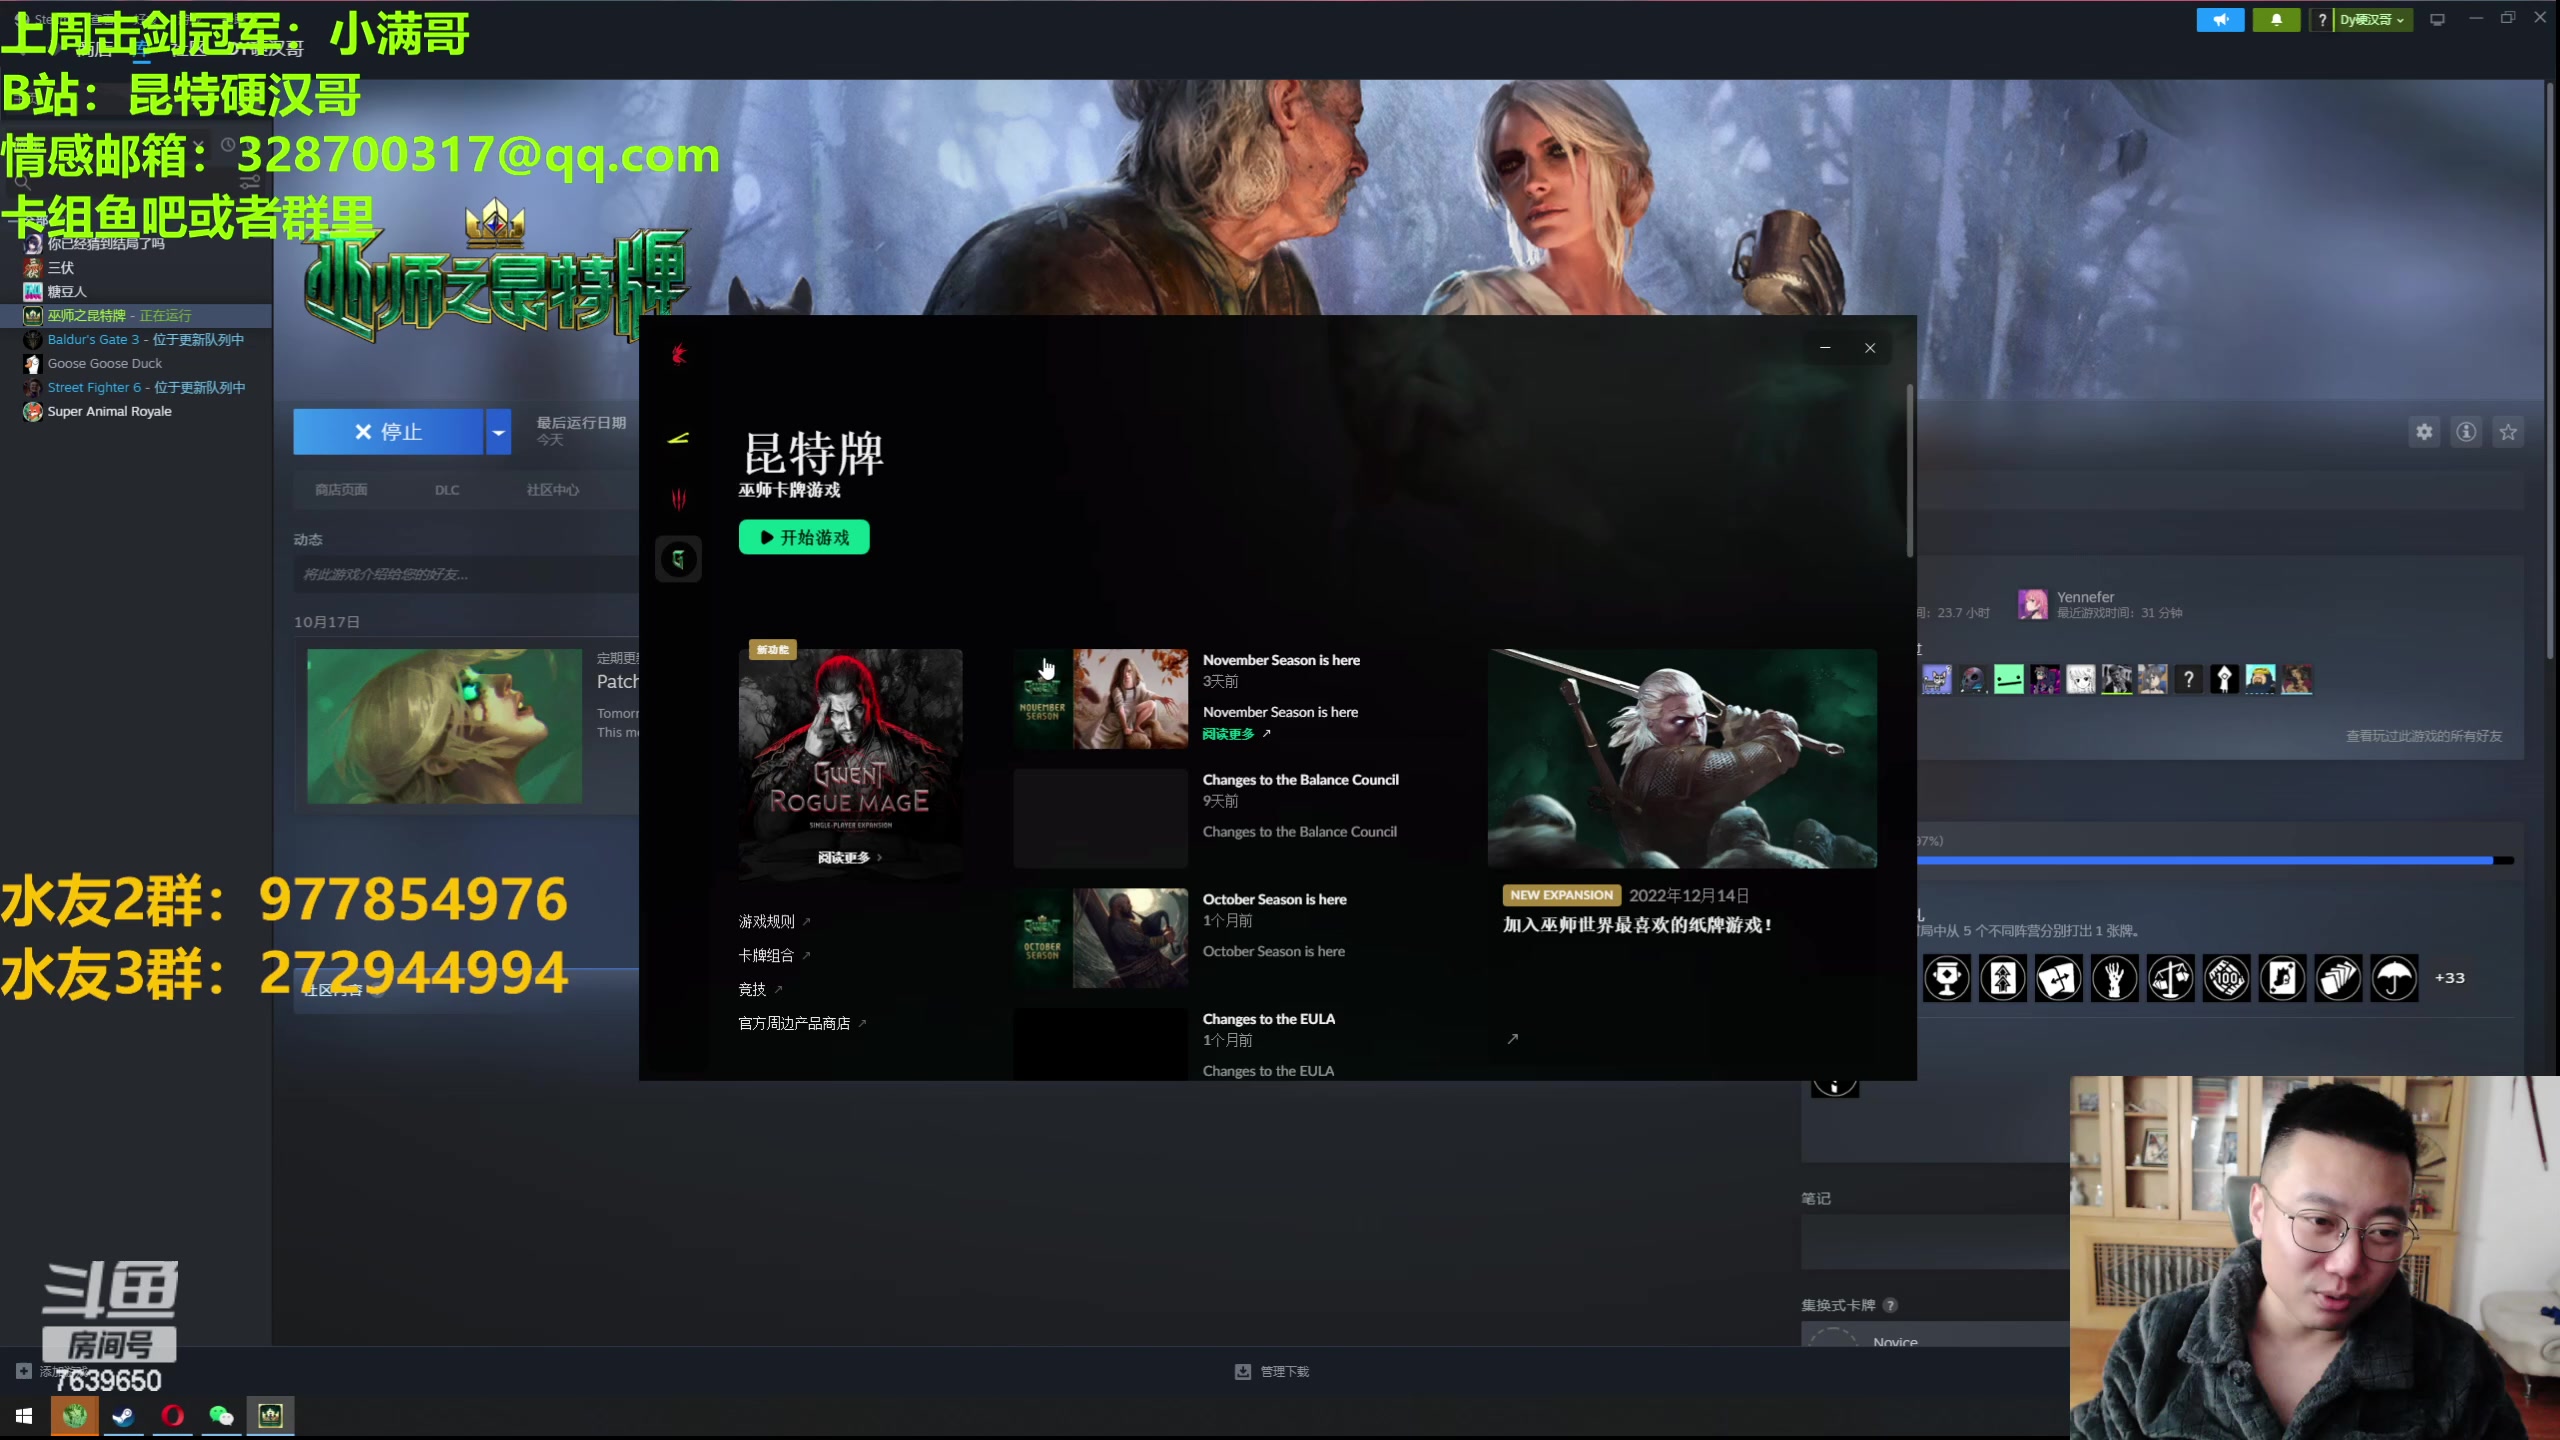Select the Witcher claw-mark icon in launcher sidebar
The width and height of the screenshot is (2560, 1440).
click(678, 499)
